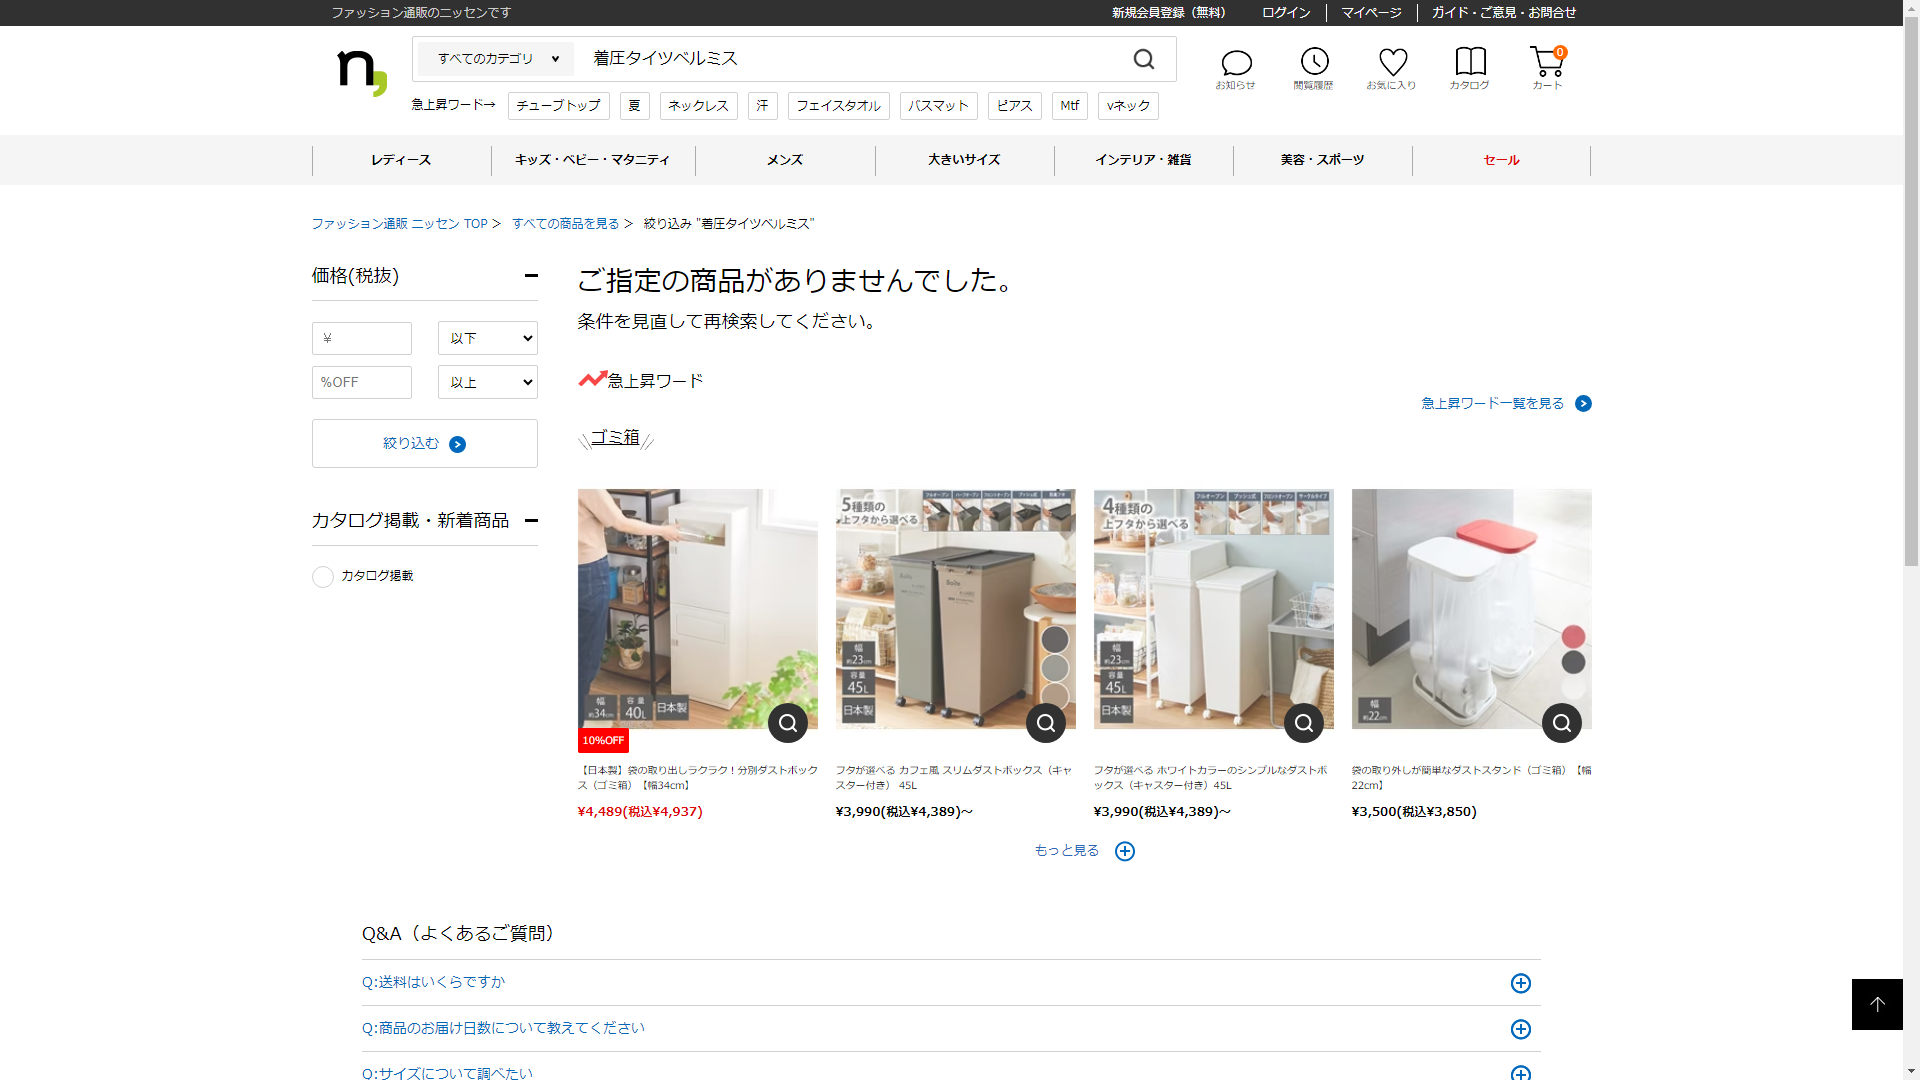Screen dimensions: 1920x1080
Task: Collapse the カタログ掲載・新着商品 filter section
Action: (x=531, y=520)
